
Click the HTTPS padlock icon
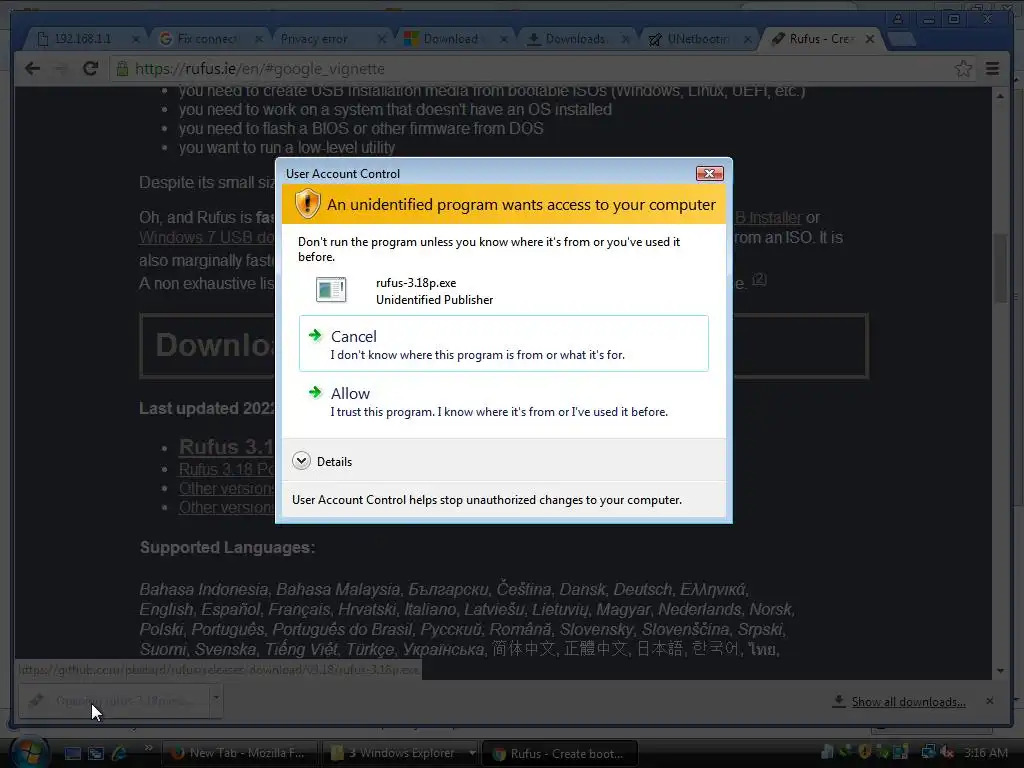[122, 69]
